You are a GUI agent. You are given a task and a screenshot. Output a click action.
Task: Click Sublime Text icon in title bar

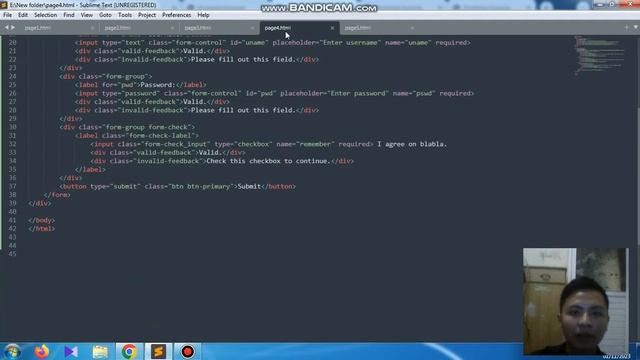[x=4, y=5]
